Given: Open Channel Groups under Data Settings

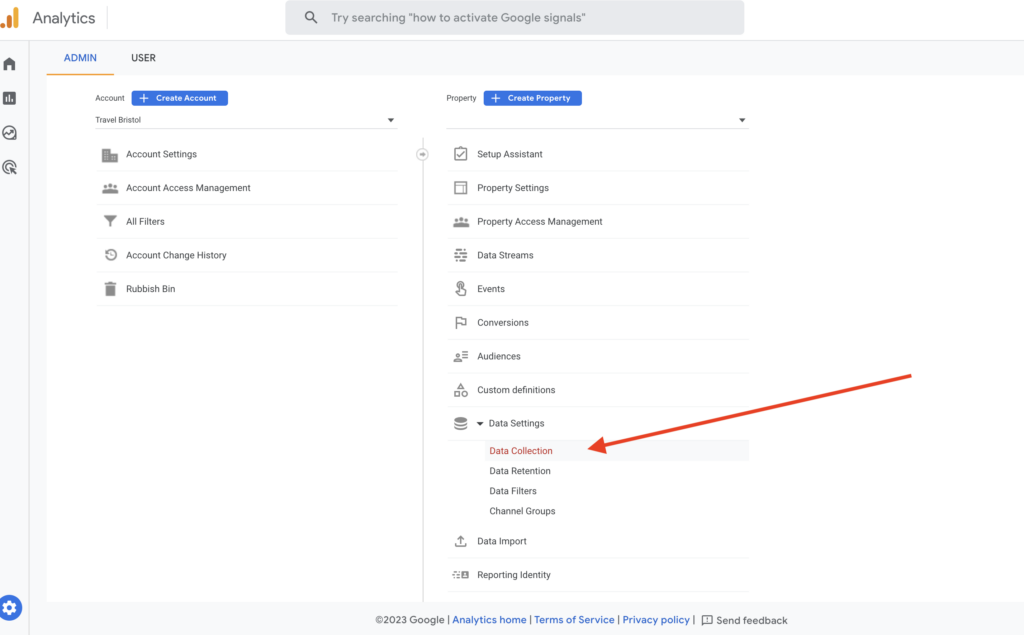Looking at the screenshot, I should [x=522, y=512].
